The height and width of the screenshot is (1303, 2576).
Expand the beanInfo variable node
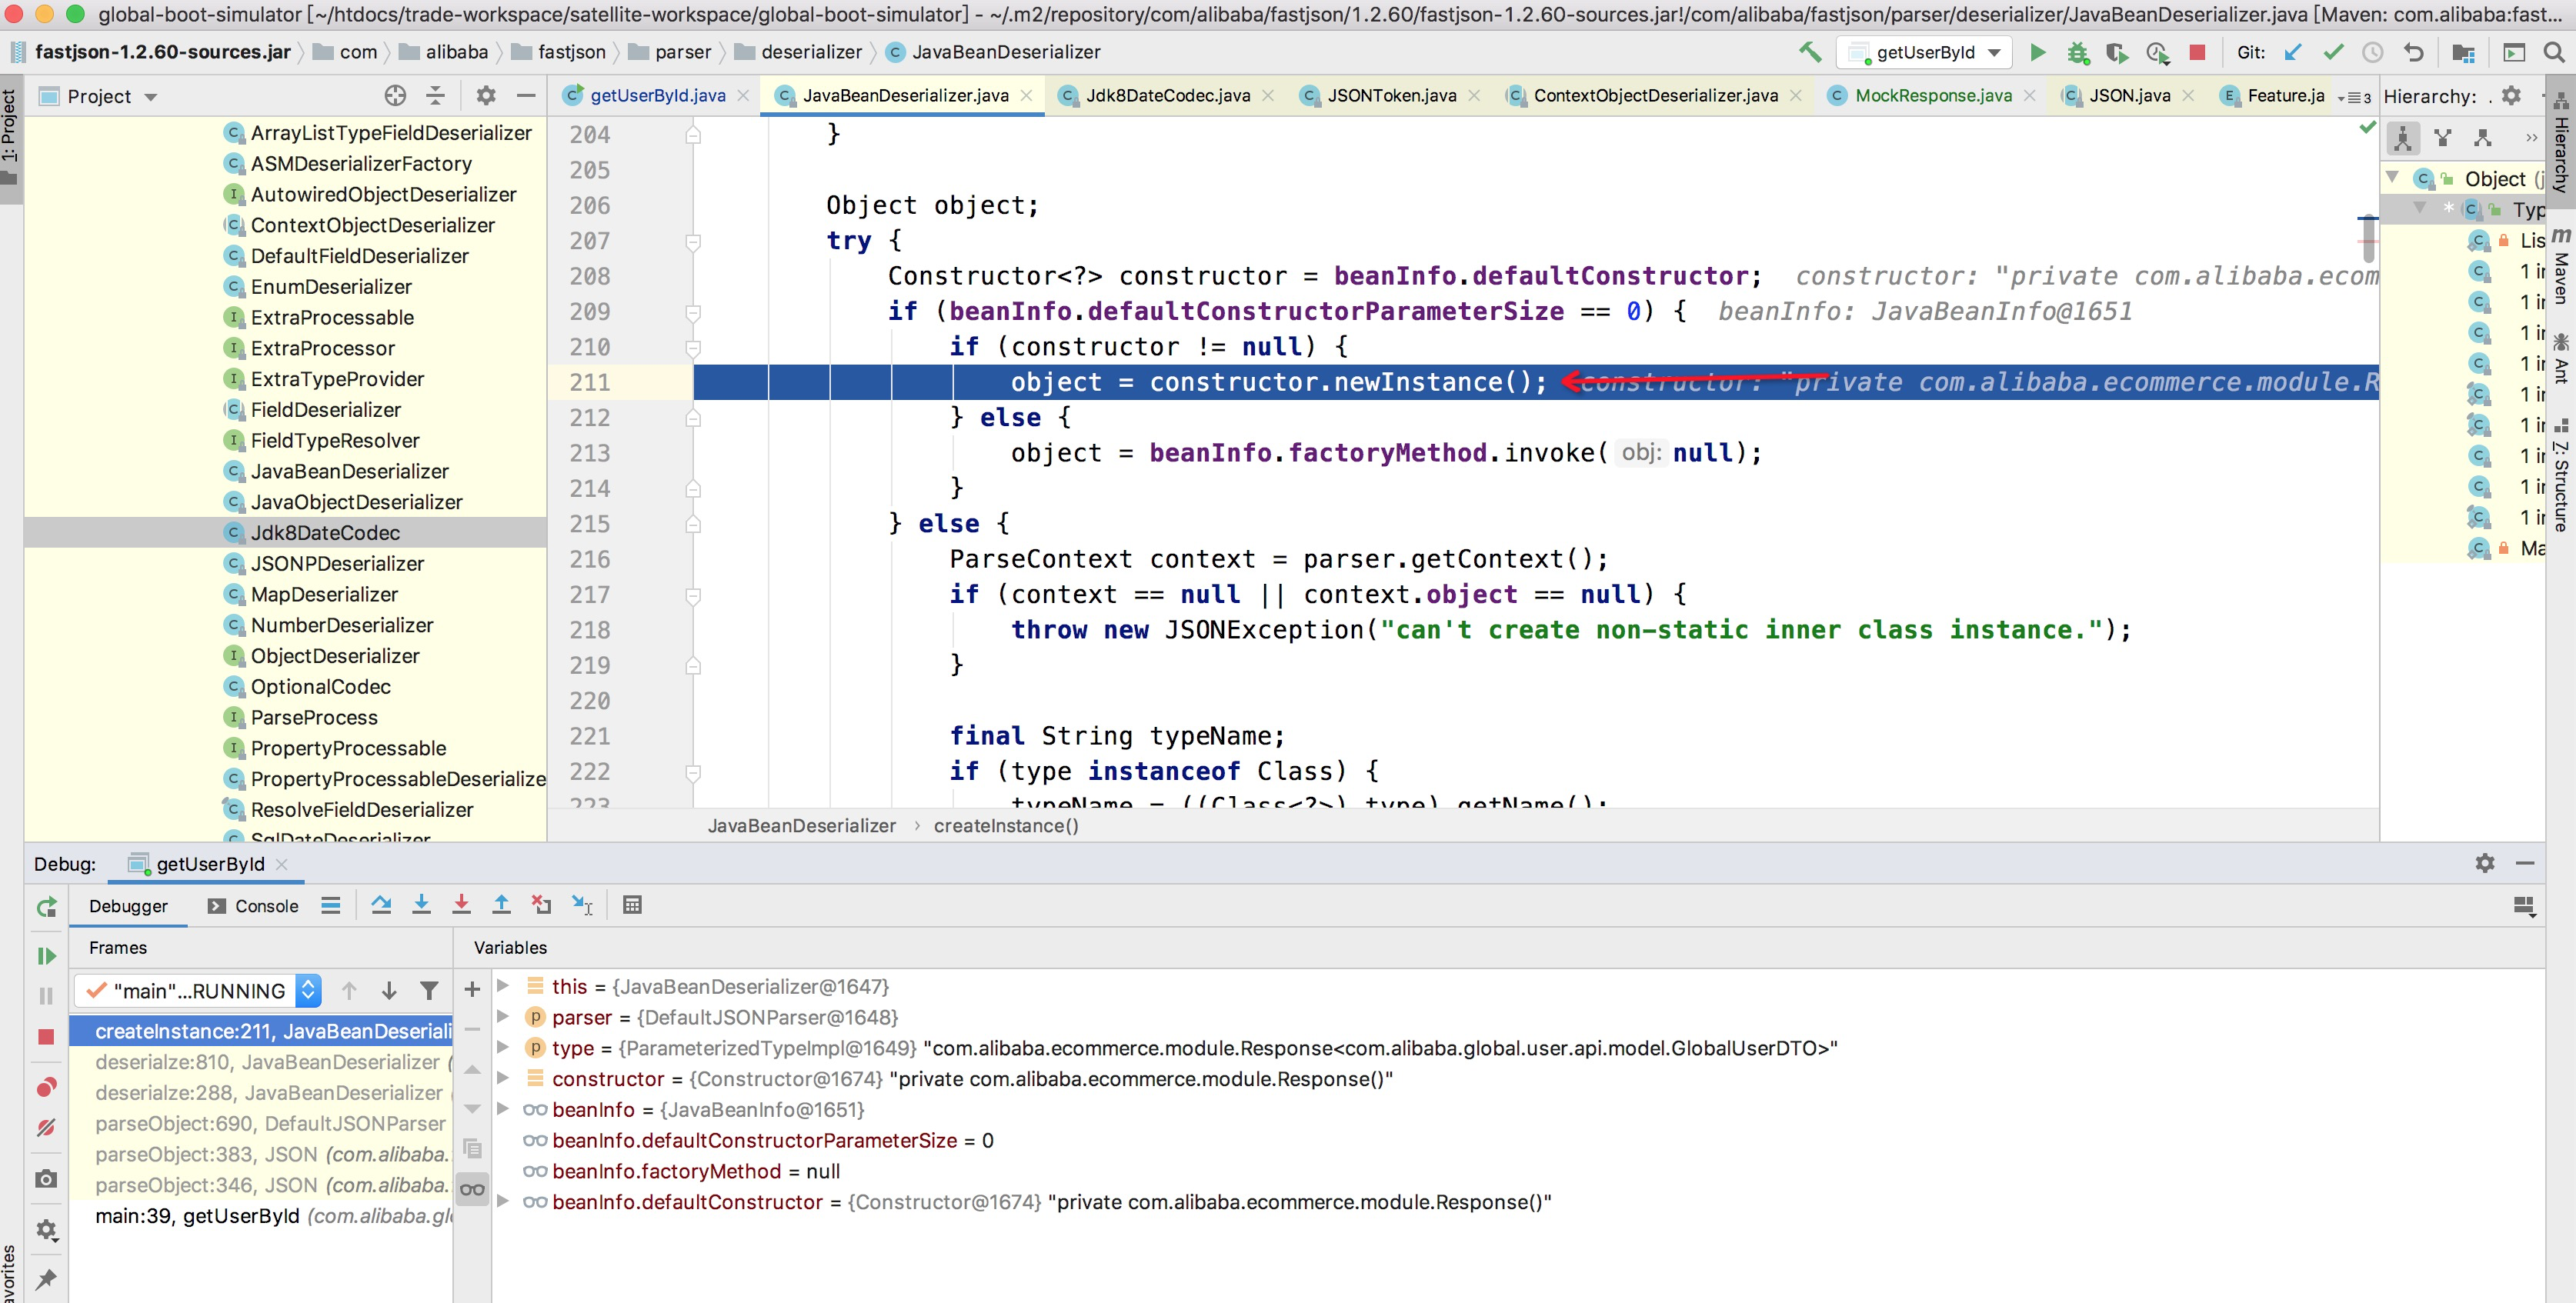(504, 1109)
